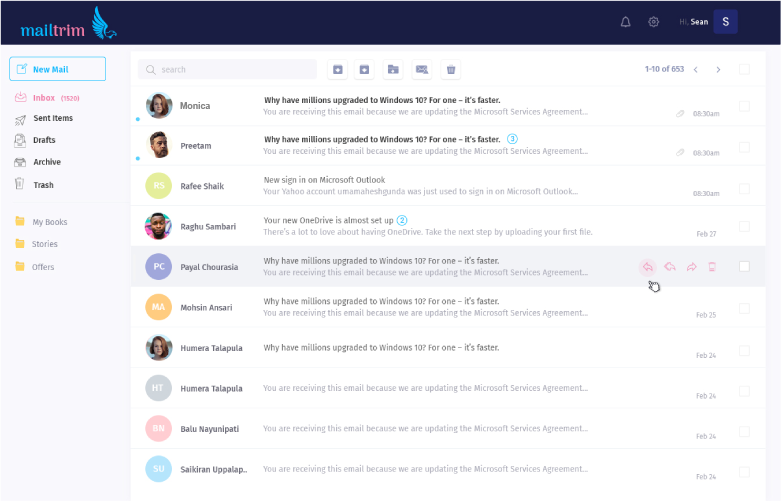Click the S profile avatar
Image resolution: width=781 pixels, height=501 pixels.
[725, 22]
